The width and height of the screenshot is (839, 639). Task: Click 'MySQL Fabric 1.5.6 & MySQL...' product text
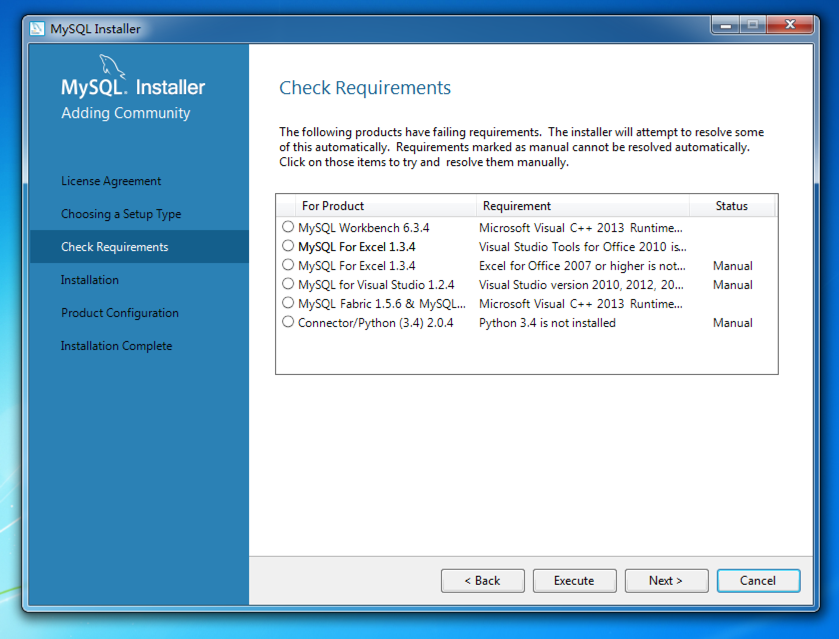pos(382,304)
